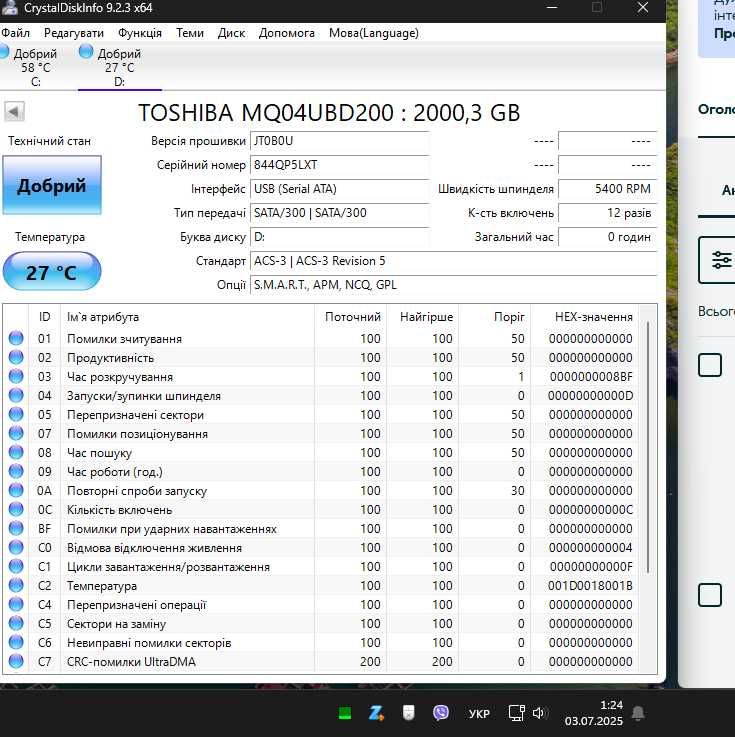Open the Теми menu
The image size is (735, 737).
pyautogui.click(x=190, y=33)
